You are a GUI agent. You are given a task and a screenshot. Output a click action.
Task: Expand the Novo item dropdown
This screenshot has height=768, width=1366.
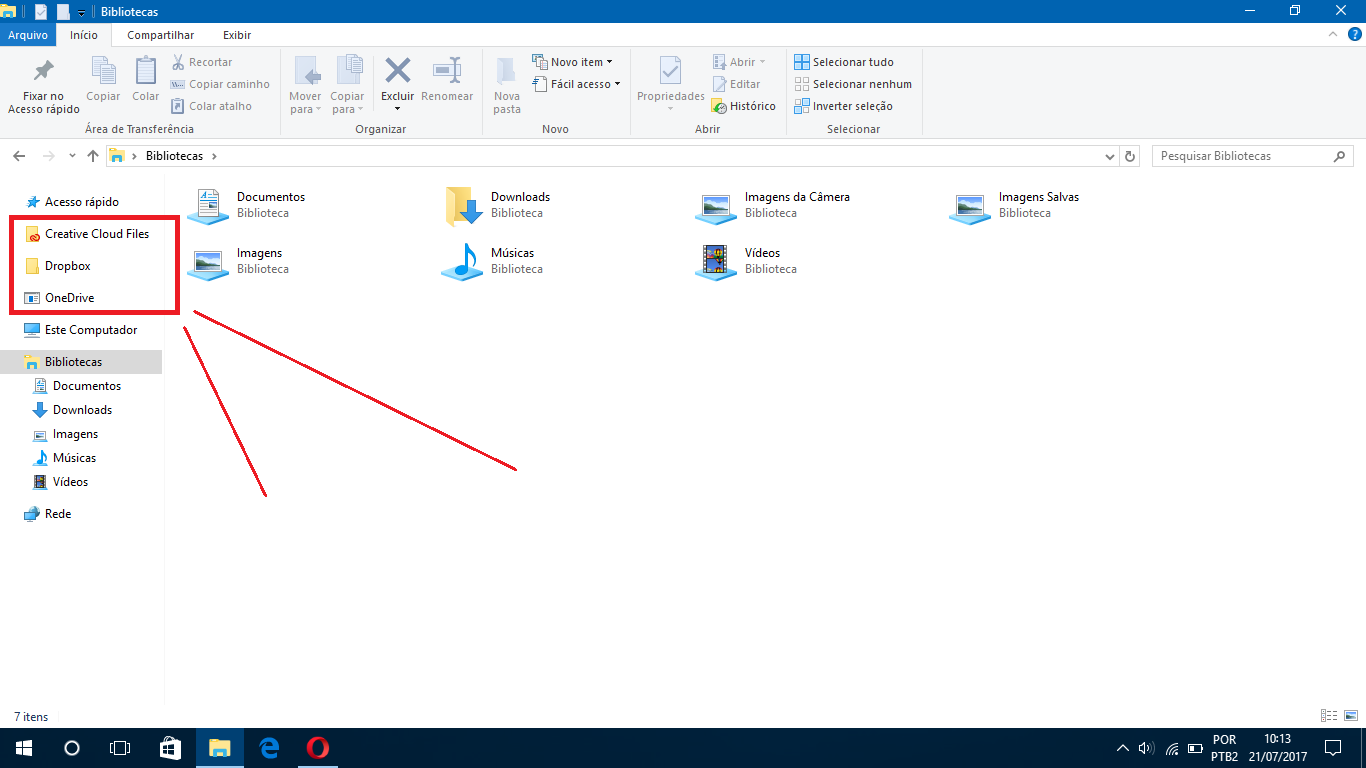pyautogui.click(x=573, y=62)
